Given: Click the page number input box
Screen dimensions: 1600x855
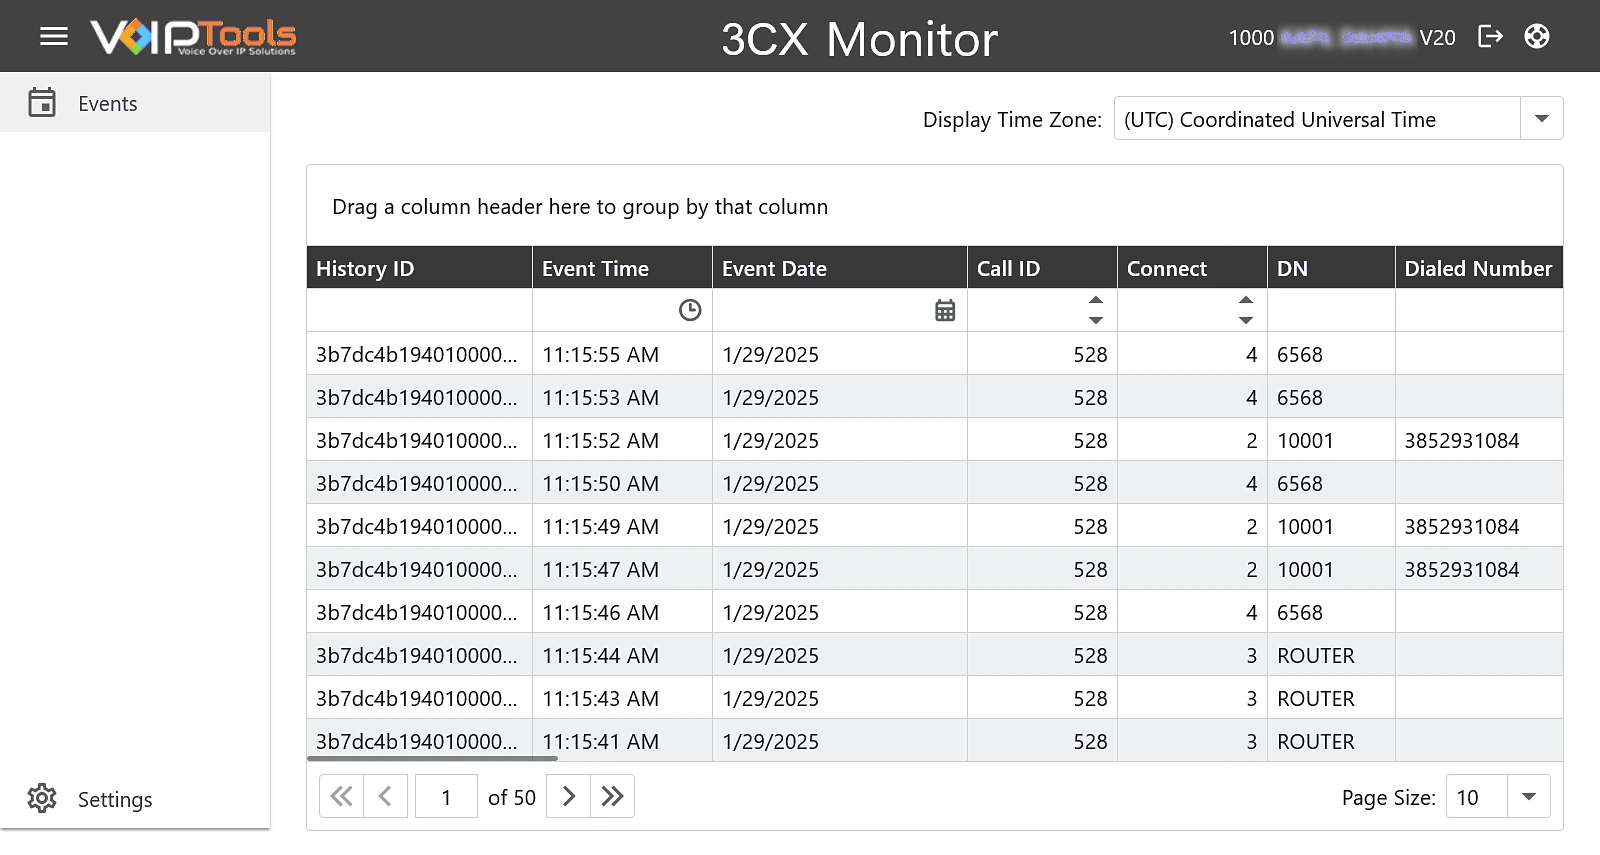Looking at the screenshot, I should pyautogui.click(x=446, y=797).
